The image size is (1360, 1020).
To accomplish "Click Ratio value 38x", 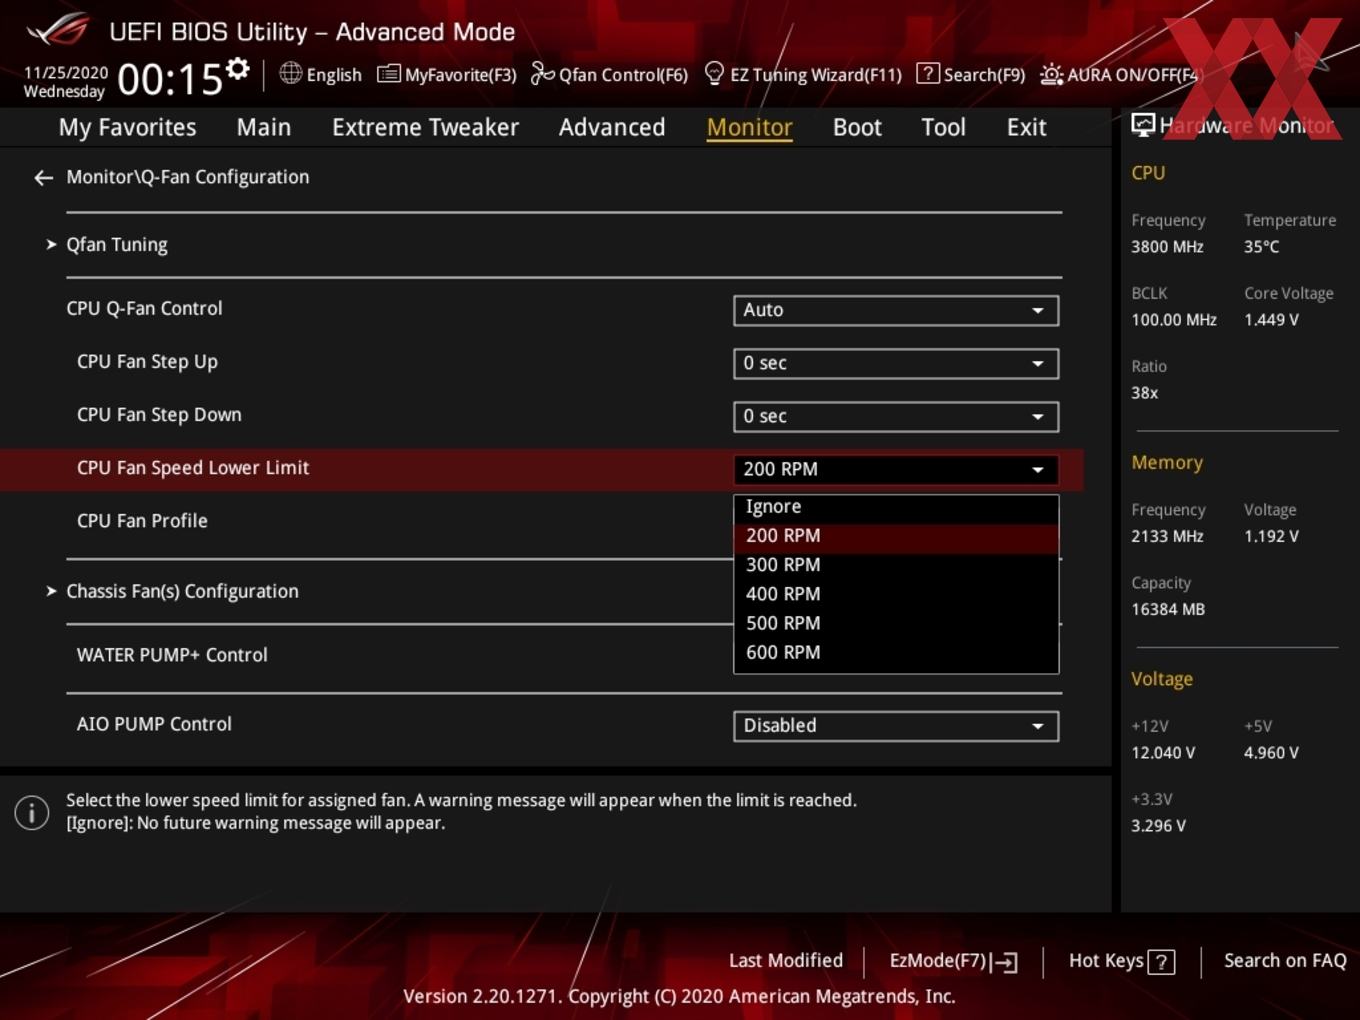I will [1144, 393].
